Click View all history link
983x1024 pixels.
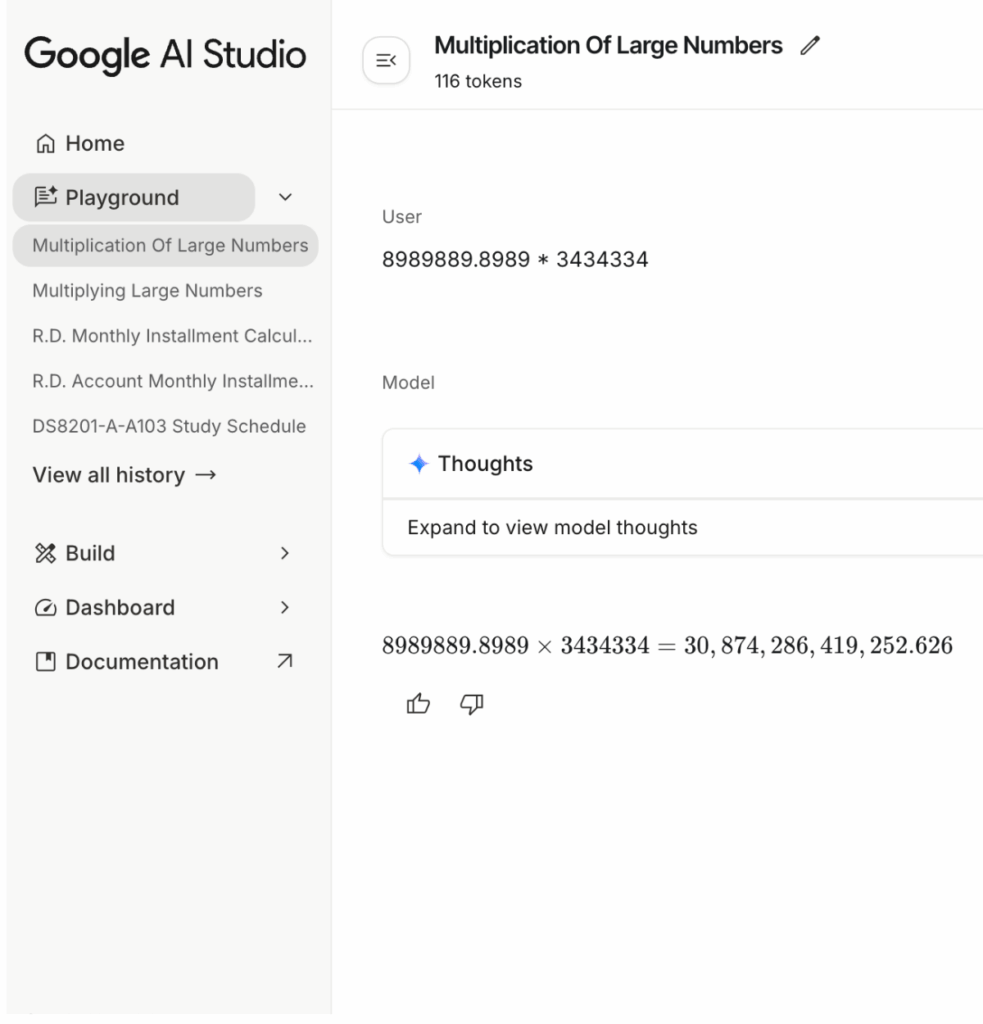tap(124, 475)
